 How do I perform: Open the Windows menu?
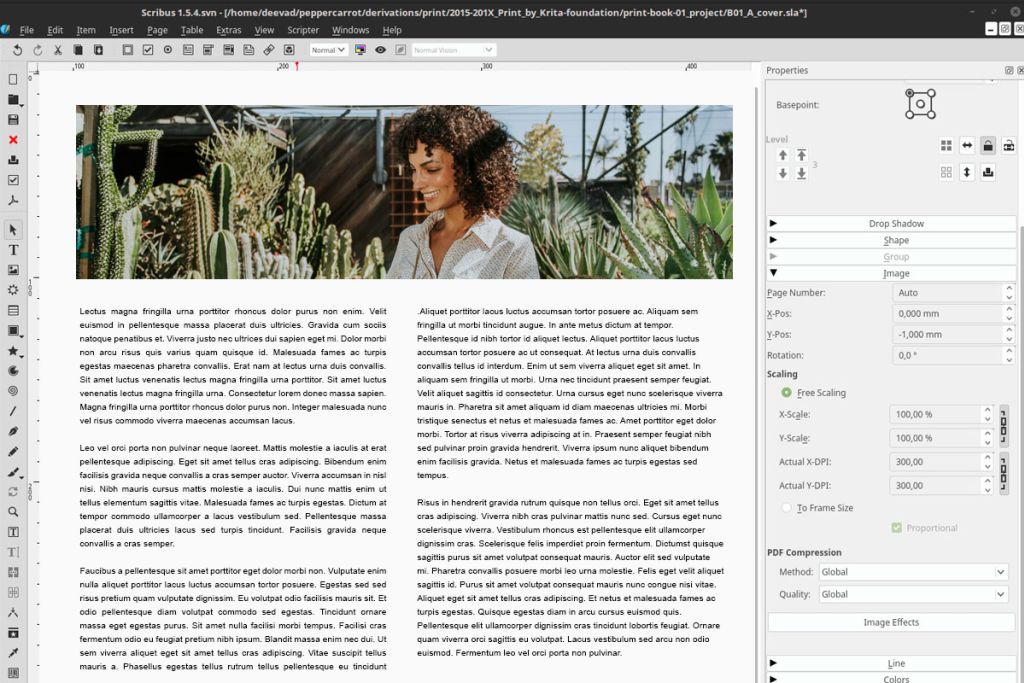pos(351,30)
